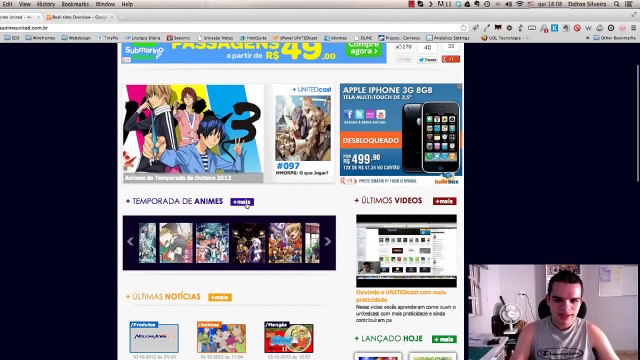
Task: Click +mais next to Lançado Hoje
Action: click(x=444, y=339)
